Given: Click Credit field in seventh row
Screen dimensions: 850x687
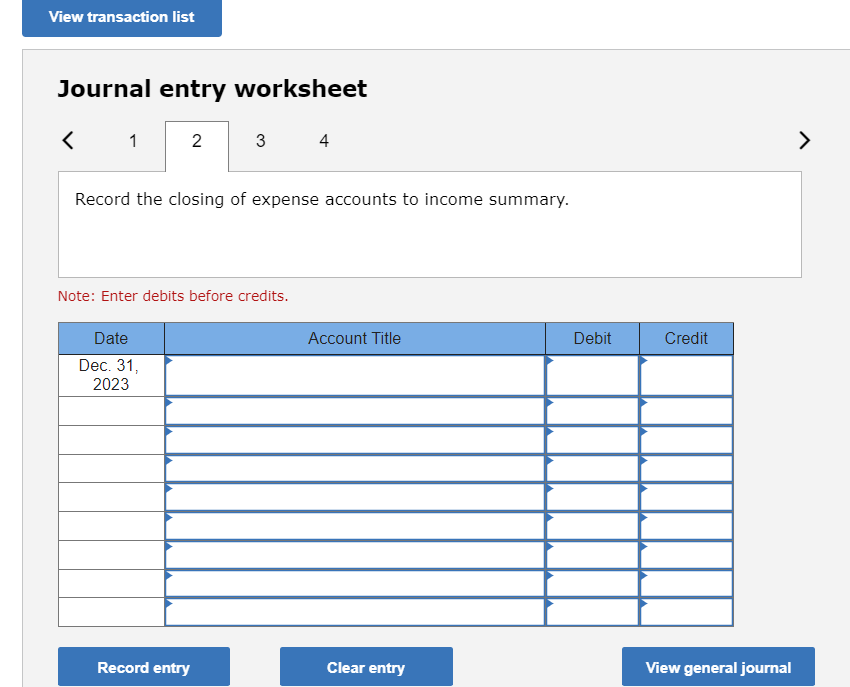Looking at the screenshot, I should 686,555.
